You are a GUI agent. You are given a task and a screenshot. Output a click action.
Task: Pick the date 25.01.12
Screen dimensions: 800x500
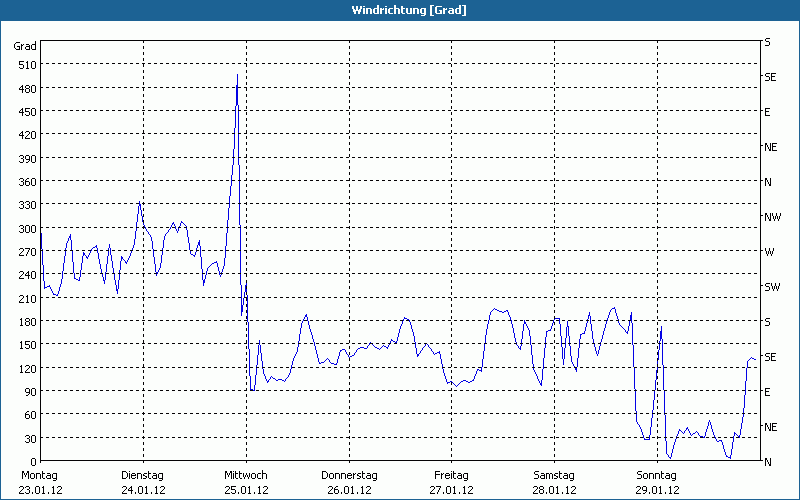[x=246, y=490]
